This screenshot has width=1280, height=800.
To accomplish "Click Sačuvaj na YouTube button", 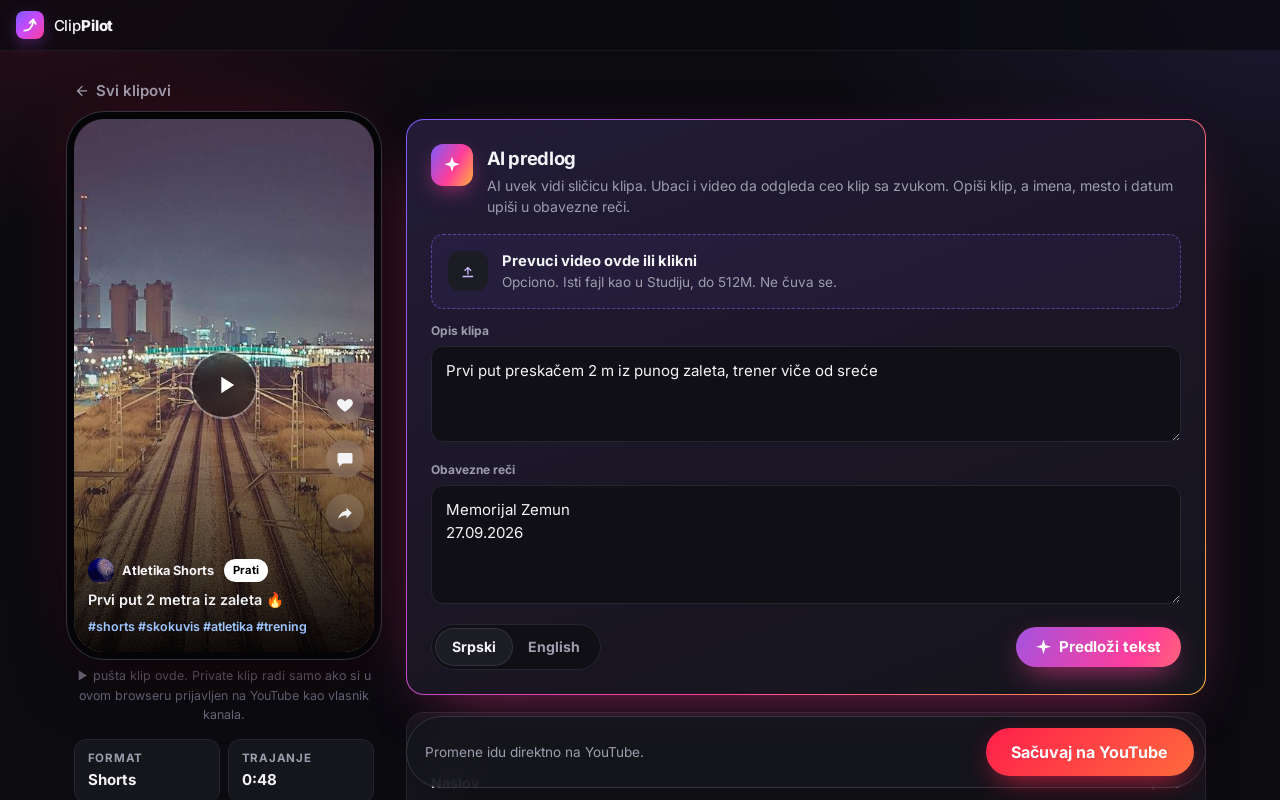I will 1090,752.
